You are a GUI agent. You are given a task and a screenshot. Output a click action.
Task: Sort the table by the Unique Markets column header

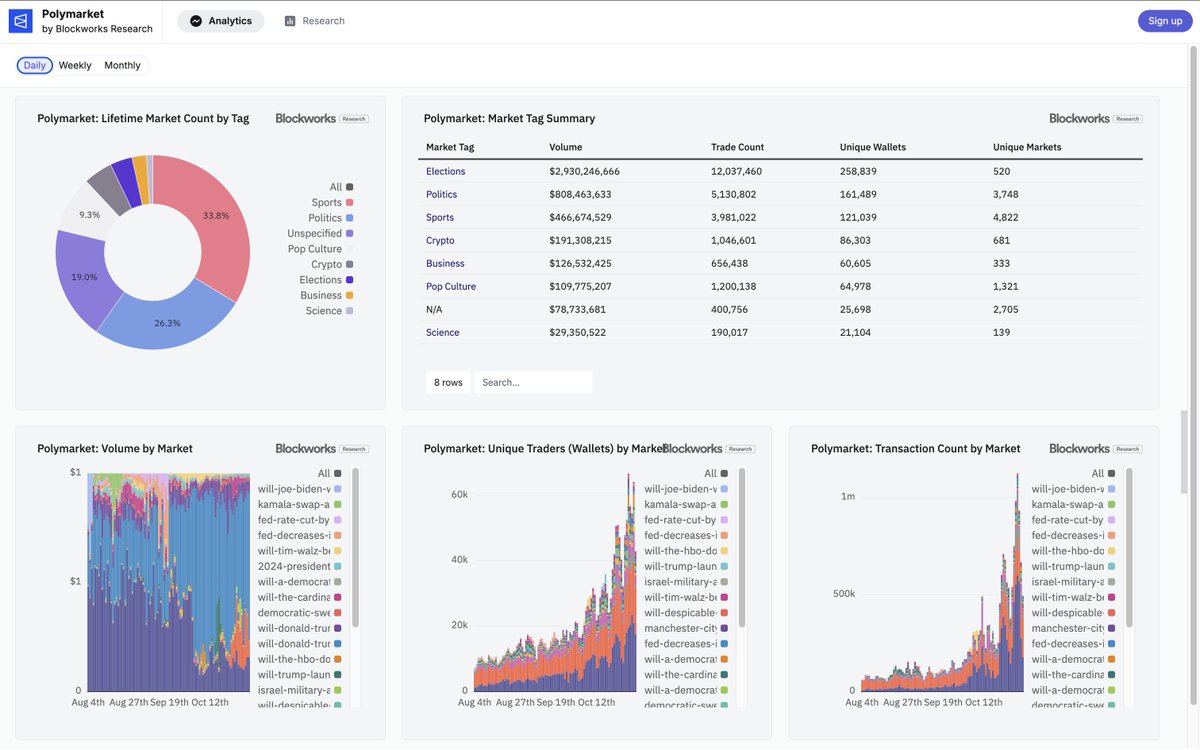click(x=1027, y=147)
